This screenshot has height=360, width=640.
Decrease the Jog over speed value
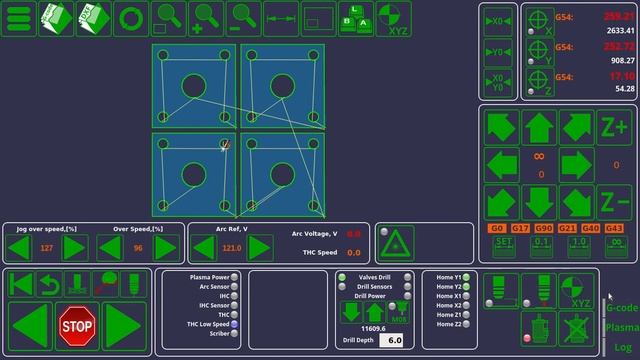[x=19, y=248]
